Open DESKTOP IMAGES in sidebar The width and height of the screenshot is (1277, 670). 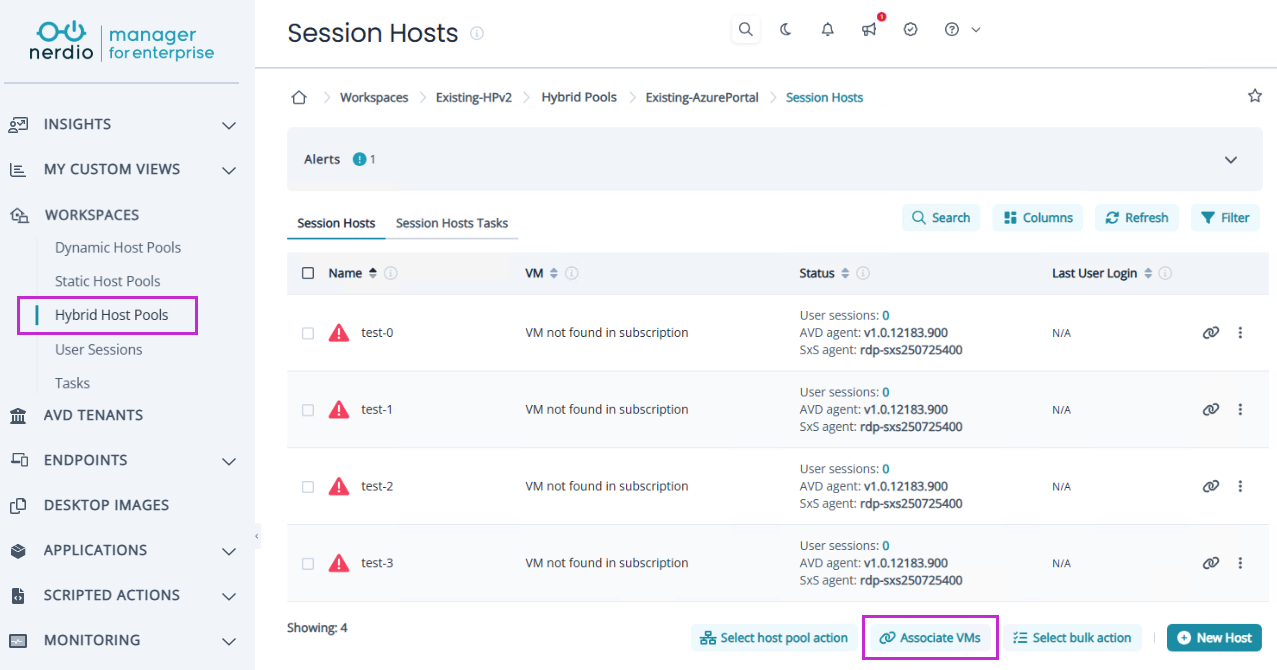pyautogui.click(x=106, y=505)
